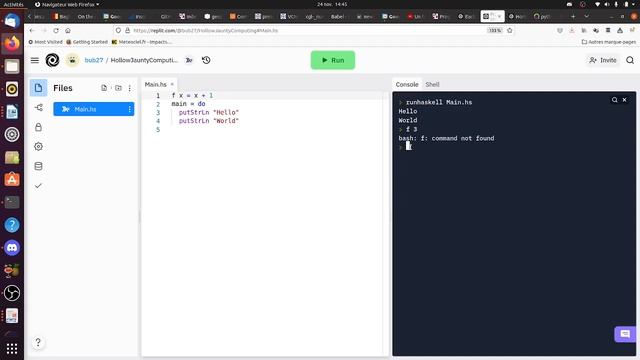Open a new Firefox tab with plus
640x360 pixels.
pyautogui.click(x=573, y=16)
